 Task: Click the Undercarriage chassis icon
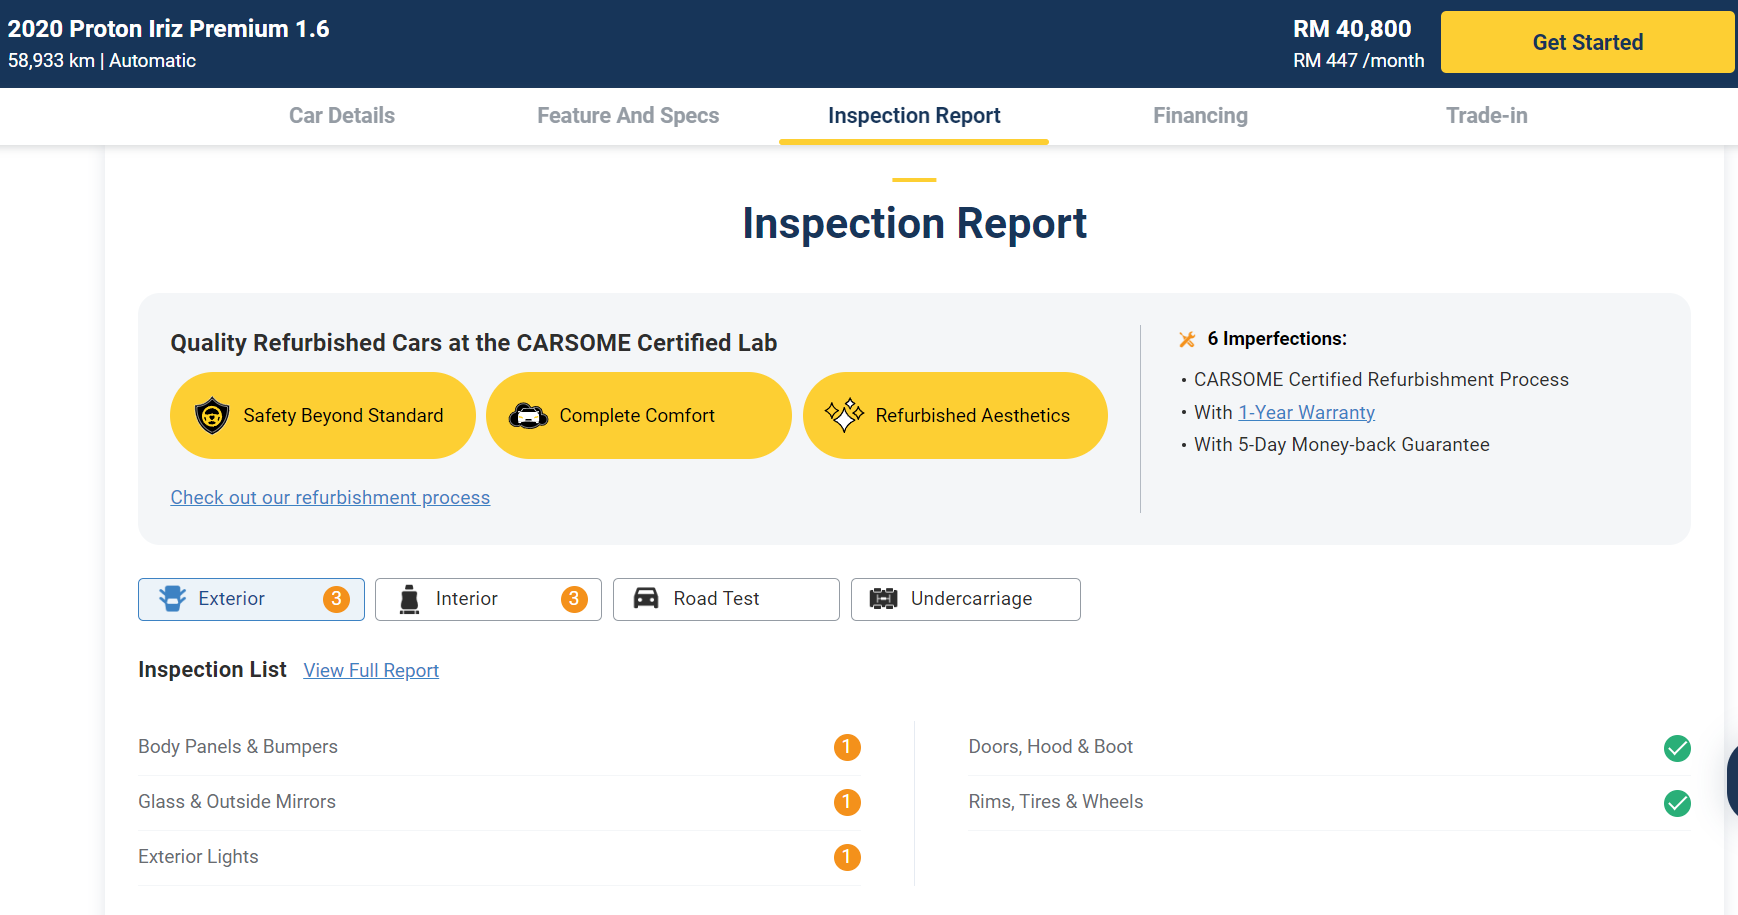pos(883,599)
